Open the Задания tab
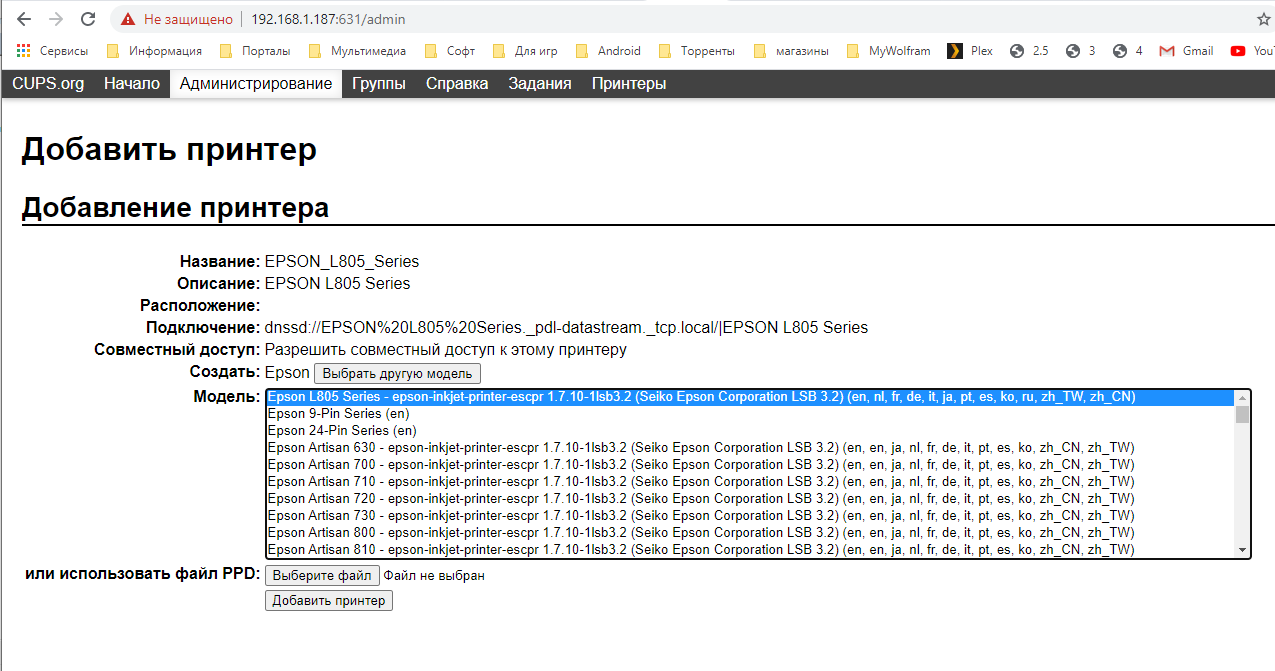 point(539,84)
